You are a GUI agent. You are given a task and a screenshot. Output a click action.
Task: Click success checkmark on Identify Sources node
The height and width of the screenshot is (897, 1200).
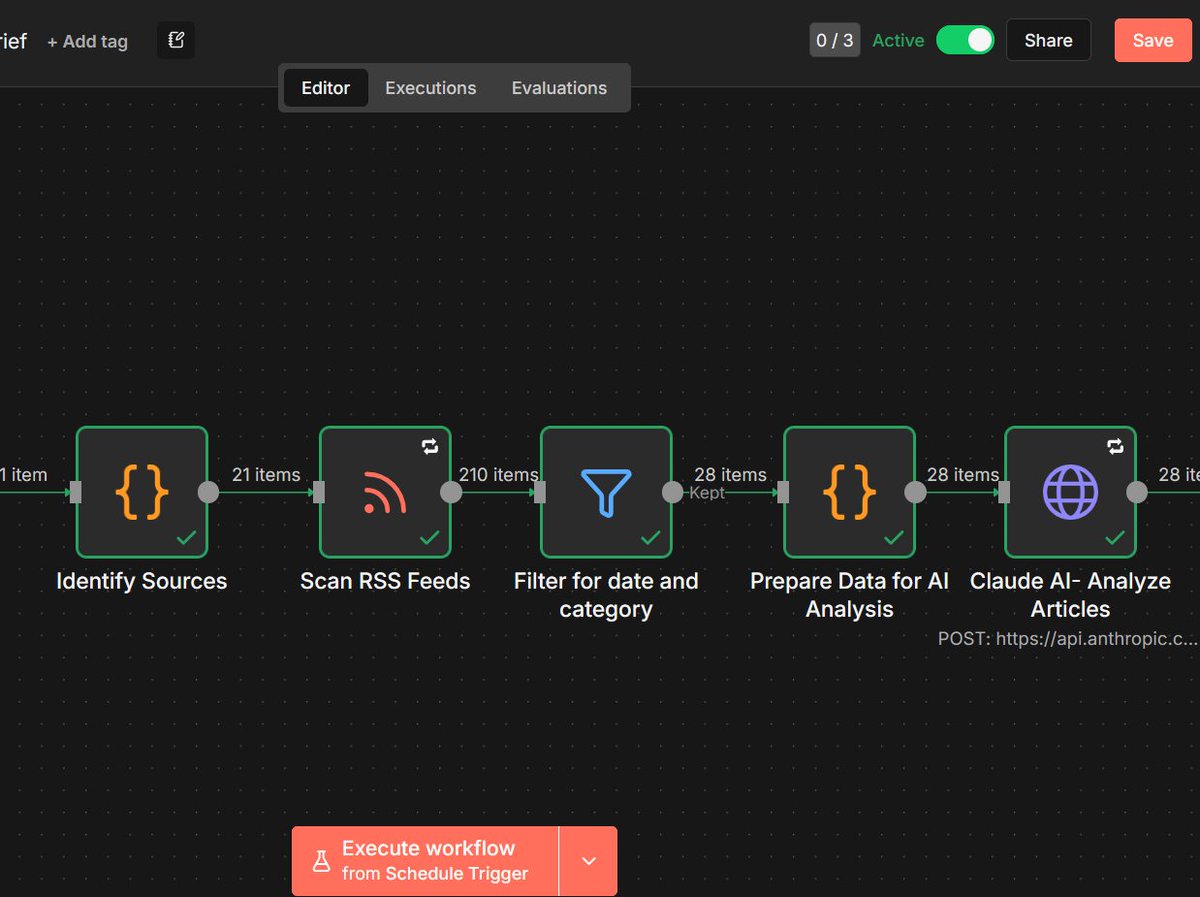[x=186, y=538]
